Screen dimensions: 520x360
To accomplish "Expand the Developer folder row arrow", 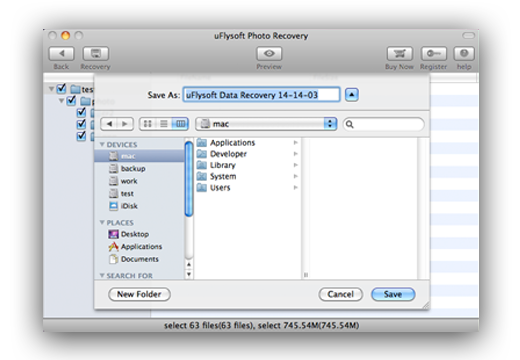I will coord(295,154).
